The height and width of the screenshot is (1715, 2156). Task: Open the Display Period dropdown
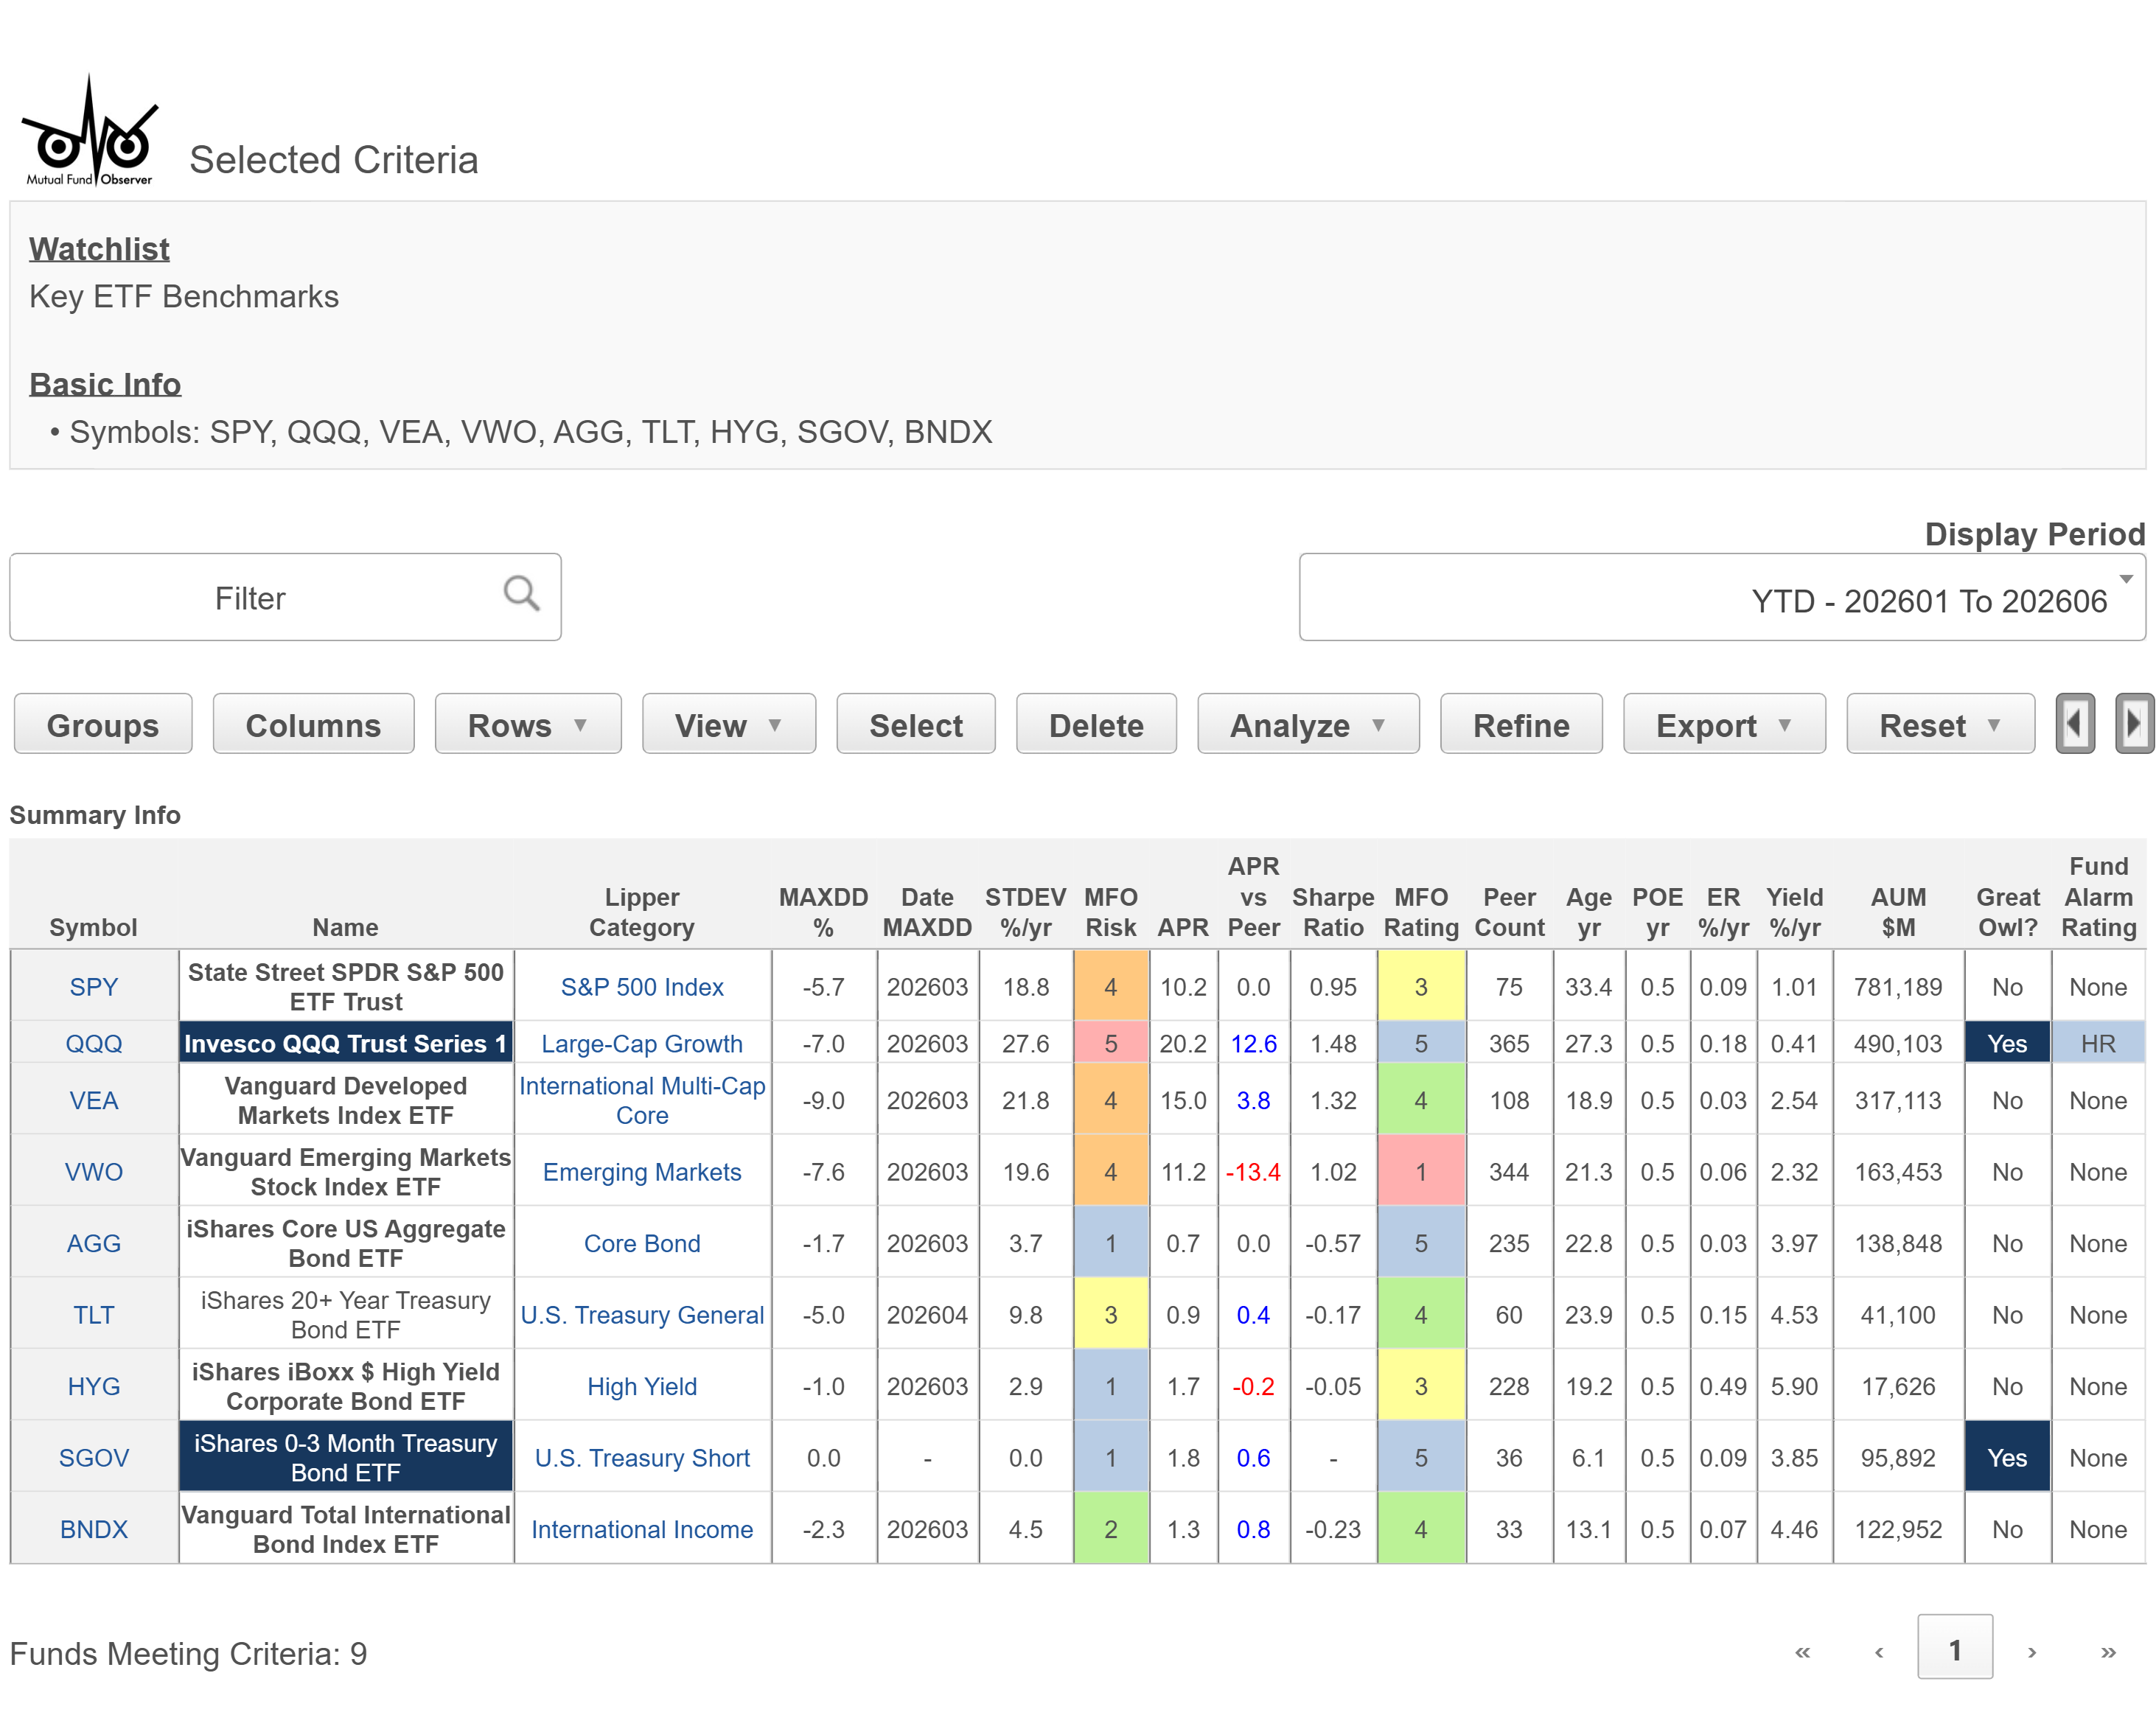coord(1722,597)
